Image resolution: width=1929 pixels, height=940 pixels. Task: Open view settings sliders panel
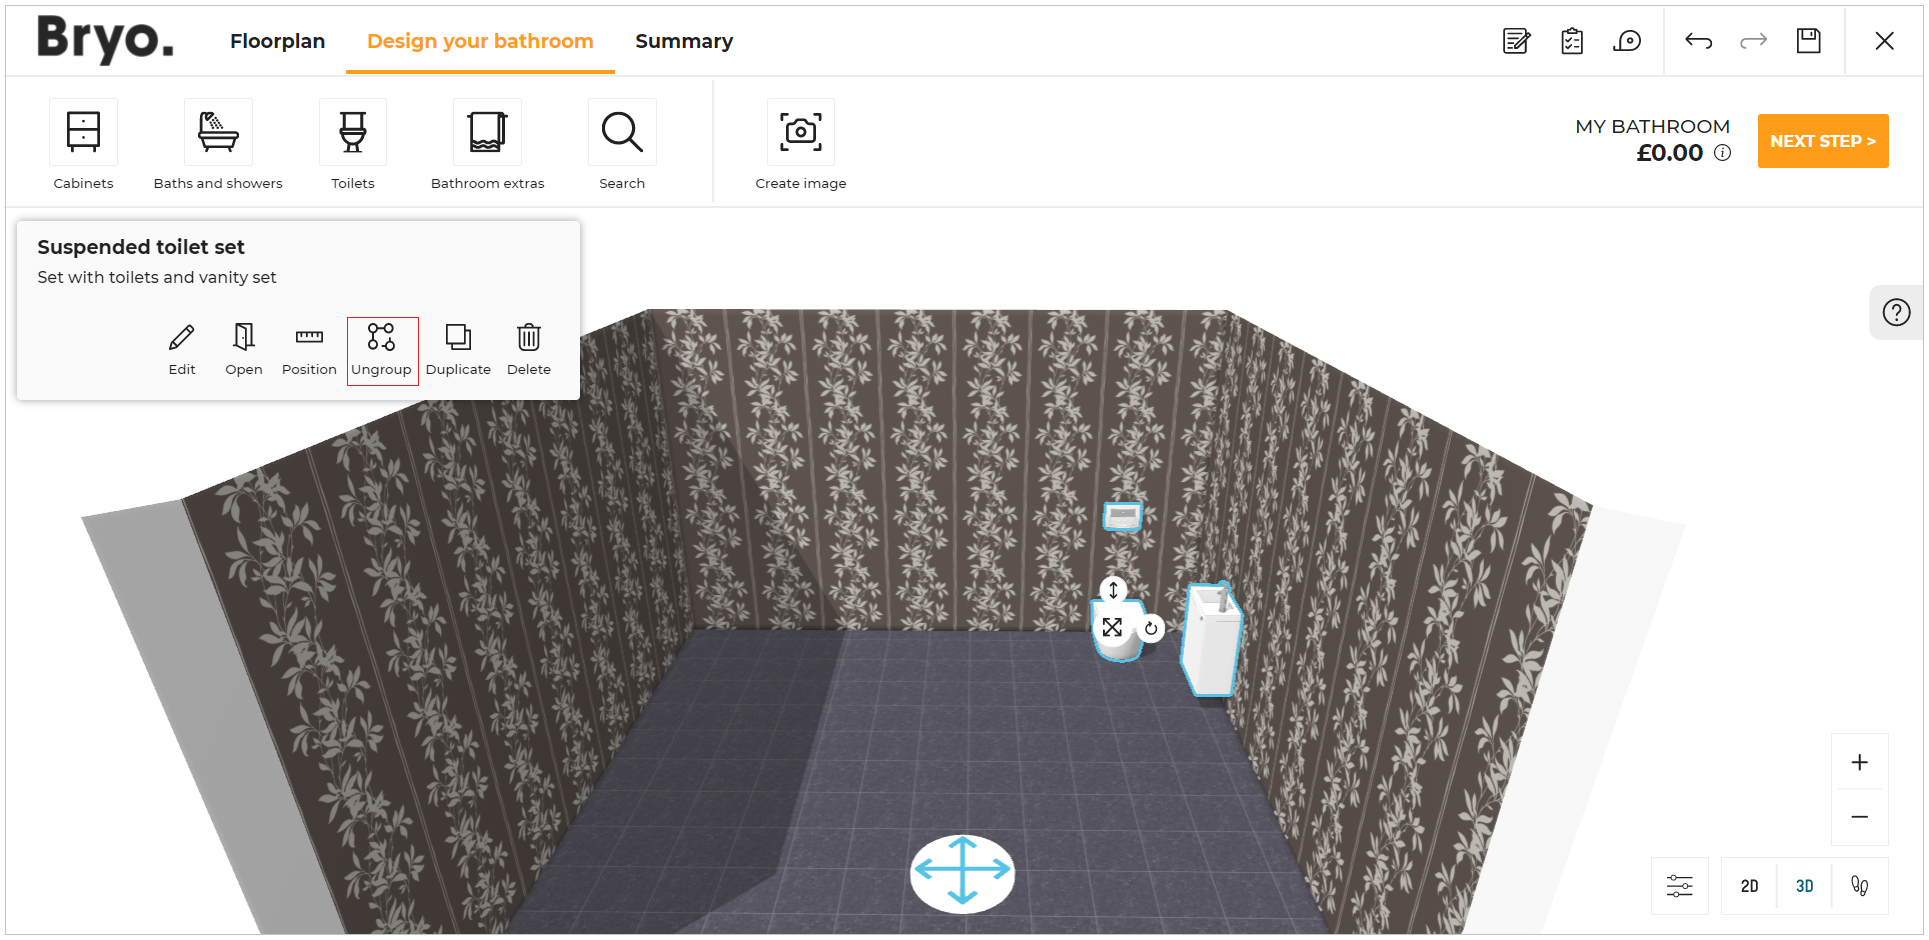(1679, 886)
